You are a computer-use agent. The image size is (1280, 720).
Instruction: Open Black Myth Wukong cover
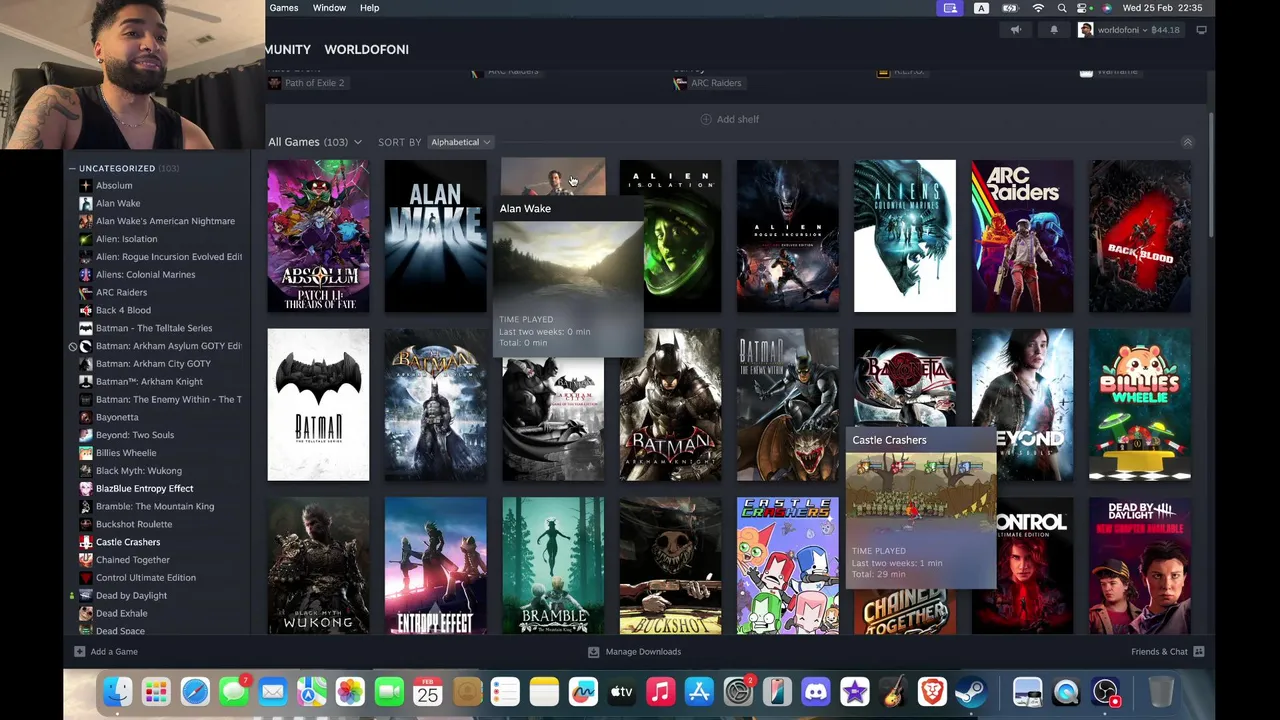pyautogui.click(x=318, y=566)
